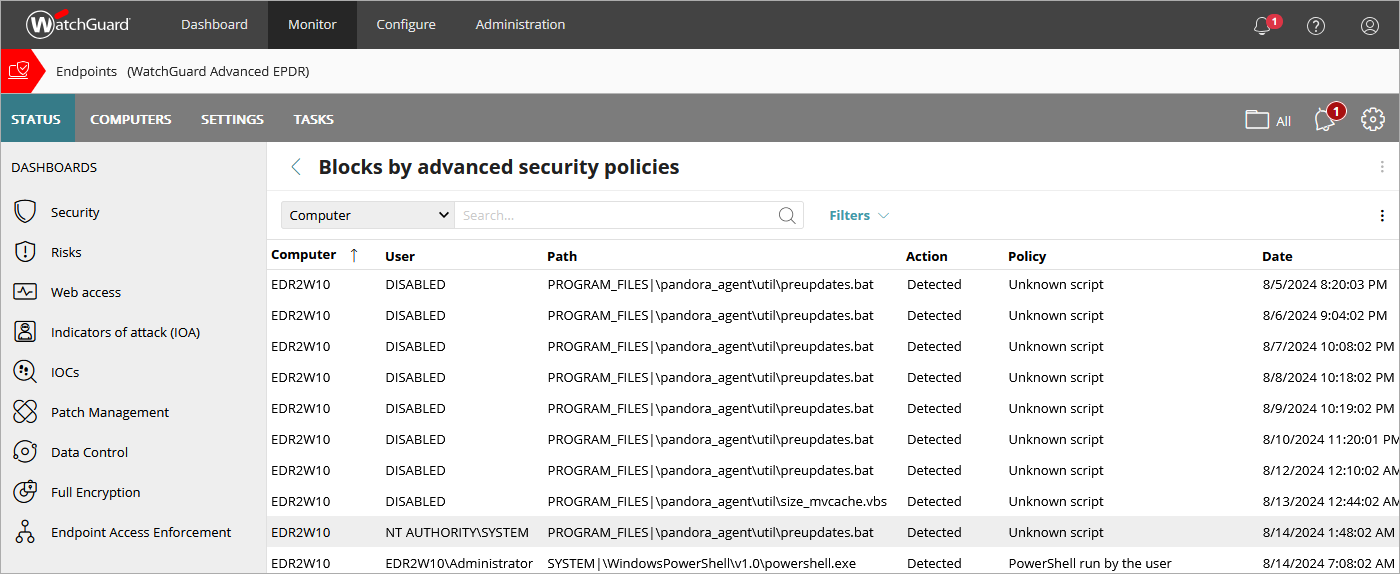This screenshot has width=1400, height=574.
Task: Open the Indicators of attack (IOA) dashboard
Action: 125,332
